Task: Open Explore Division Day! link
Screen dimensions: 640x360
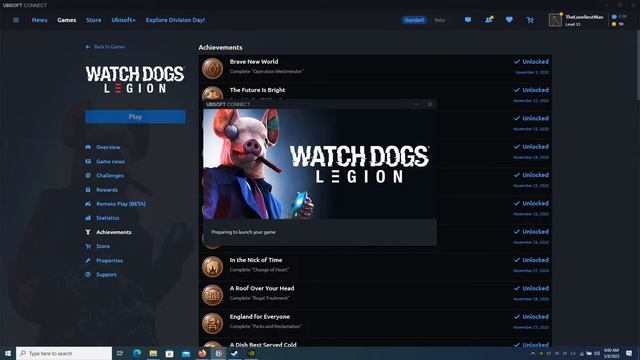Action: [x=176, y=20]
